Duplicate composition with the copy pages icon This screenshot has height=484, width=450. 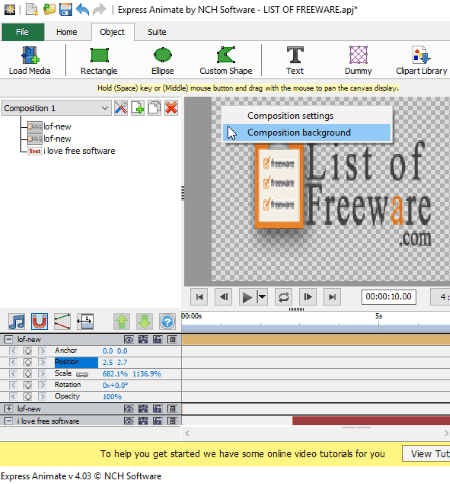[x=154, y=108]
